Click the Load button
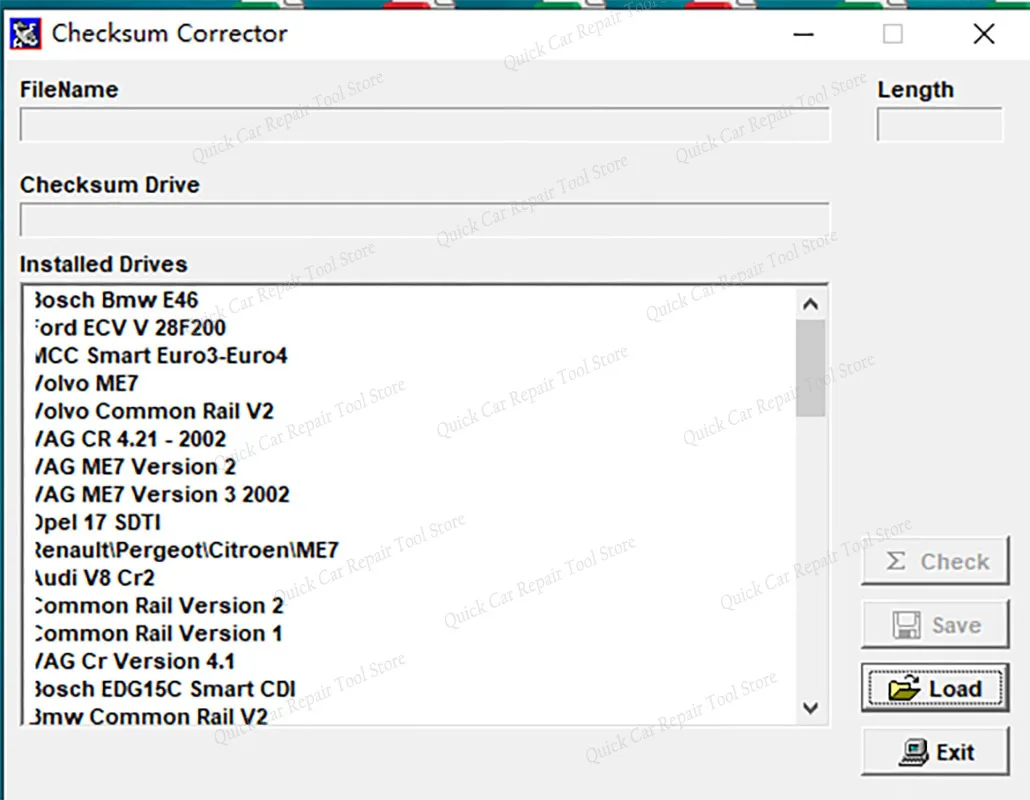 pos(935,688)
